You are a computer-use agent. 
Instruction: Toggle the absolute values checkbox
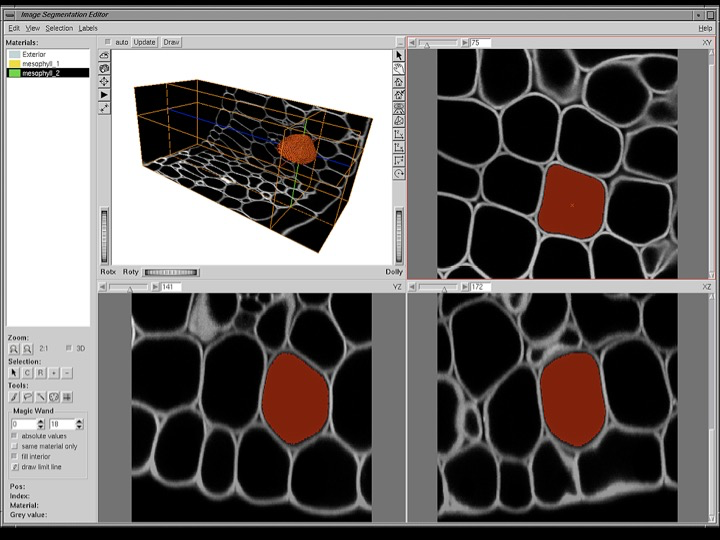point(15,436)
